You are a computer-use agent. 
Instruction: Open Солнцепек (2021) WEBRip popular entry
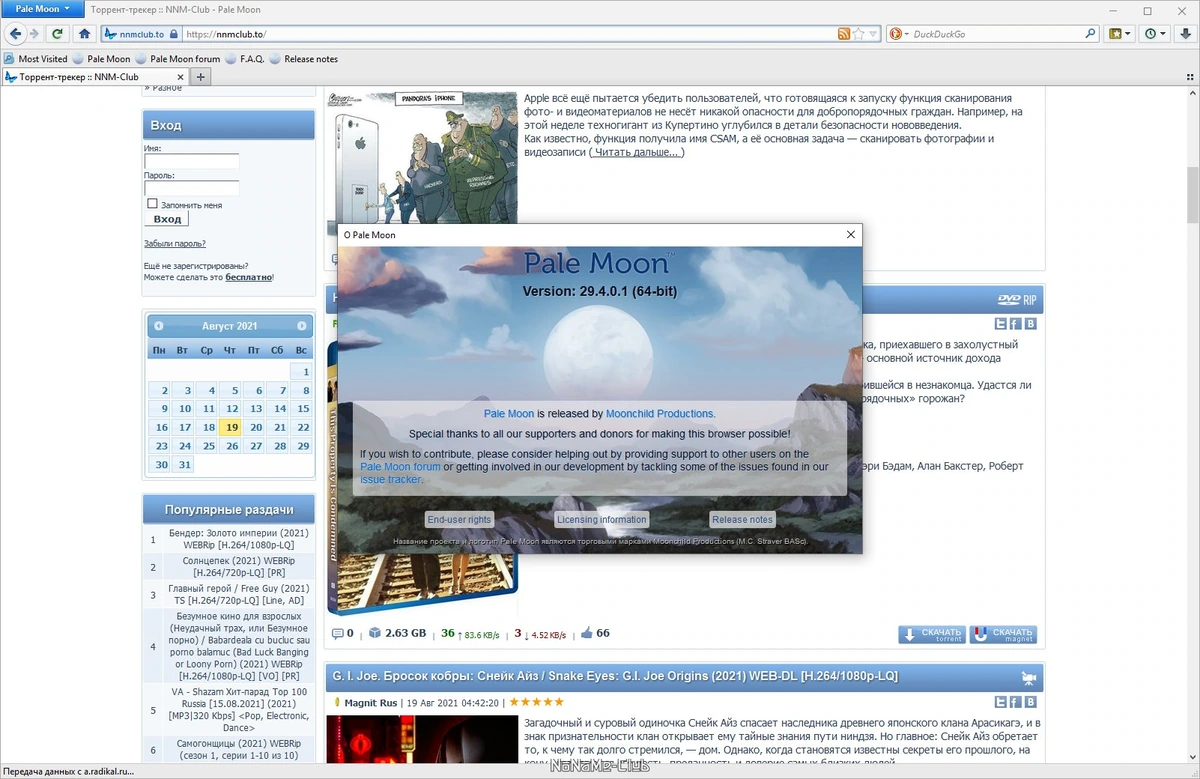coord(239,567)
